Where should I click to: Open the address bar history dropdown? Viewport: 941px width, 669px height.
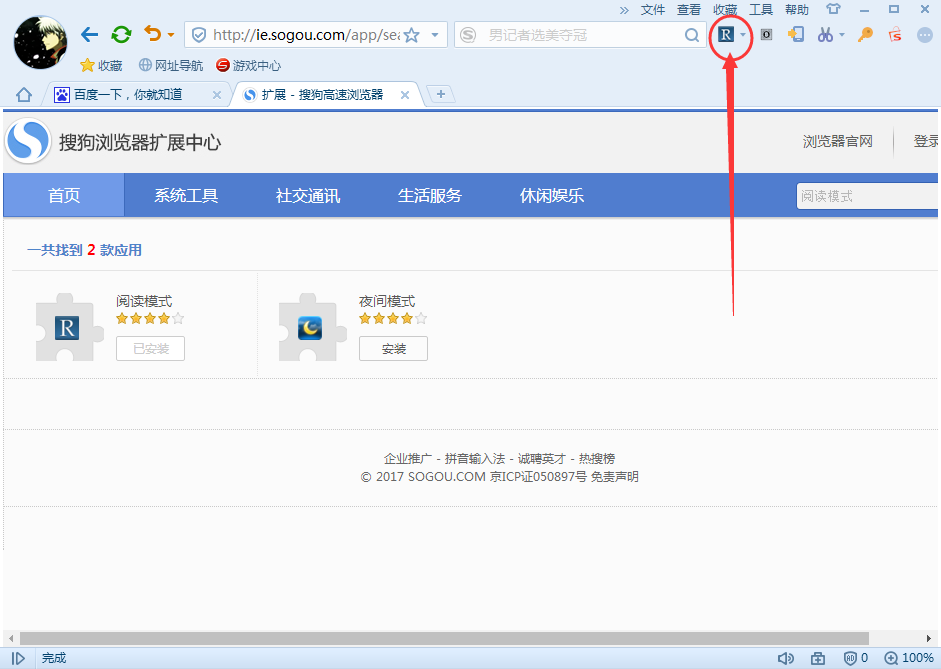click(x=434, y=34)
